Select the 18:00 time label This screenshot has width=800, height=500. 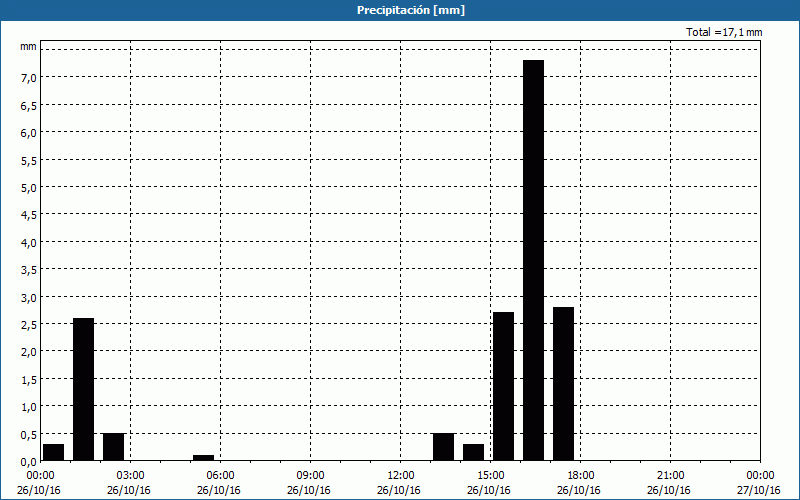(581, 476)
